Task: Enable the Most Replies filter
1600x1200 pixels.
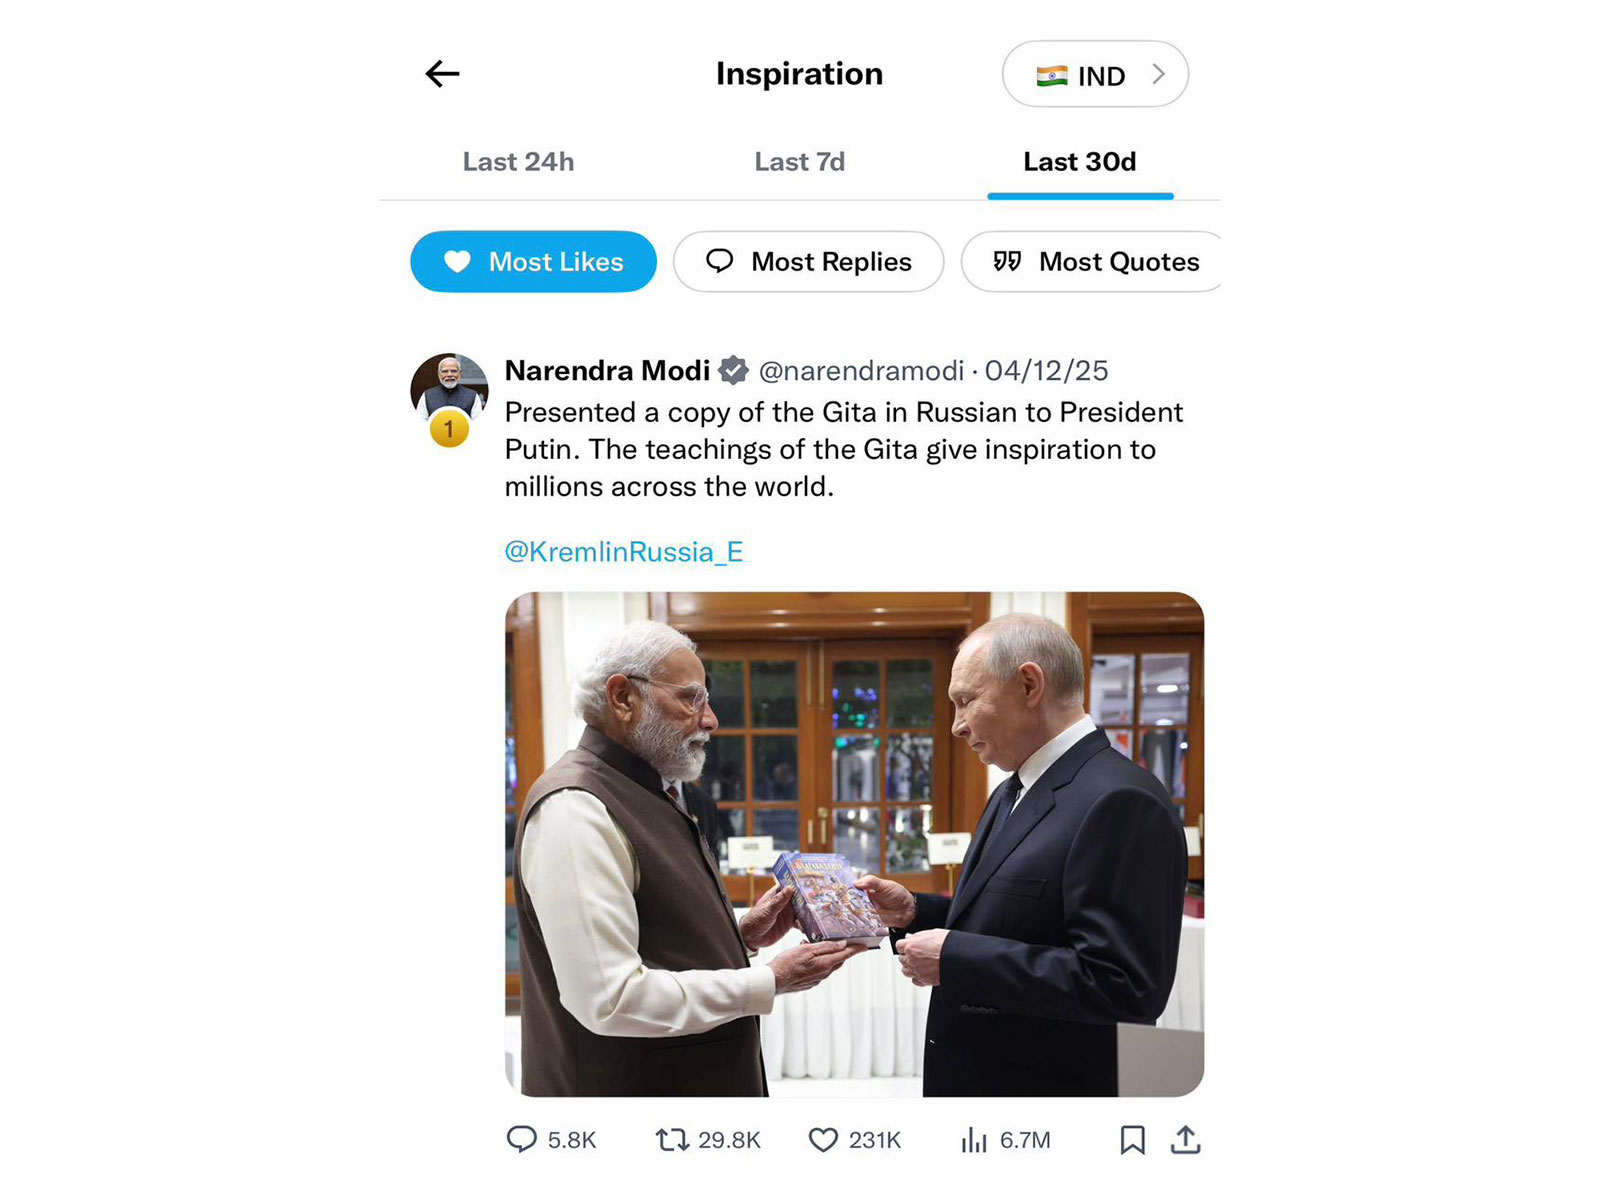Action: (808, 261)
